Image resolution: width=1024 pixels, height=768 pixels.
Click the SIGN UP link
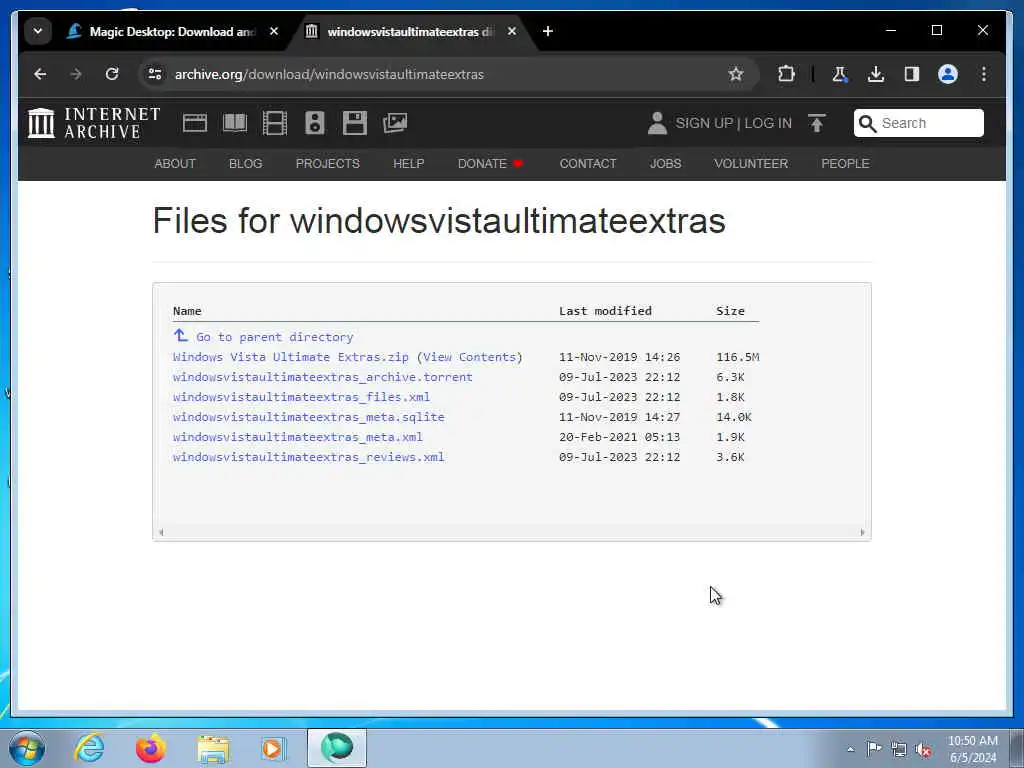[x=704, y=123]
